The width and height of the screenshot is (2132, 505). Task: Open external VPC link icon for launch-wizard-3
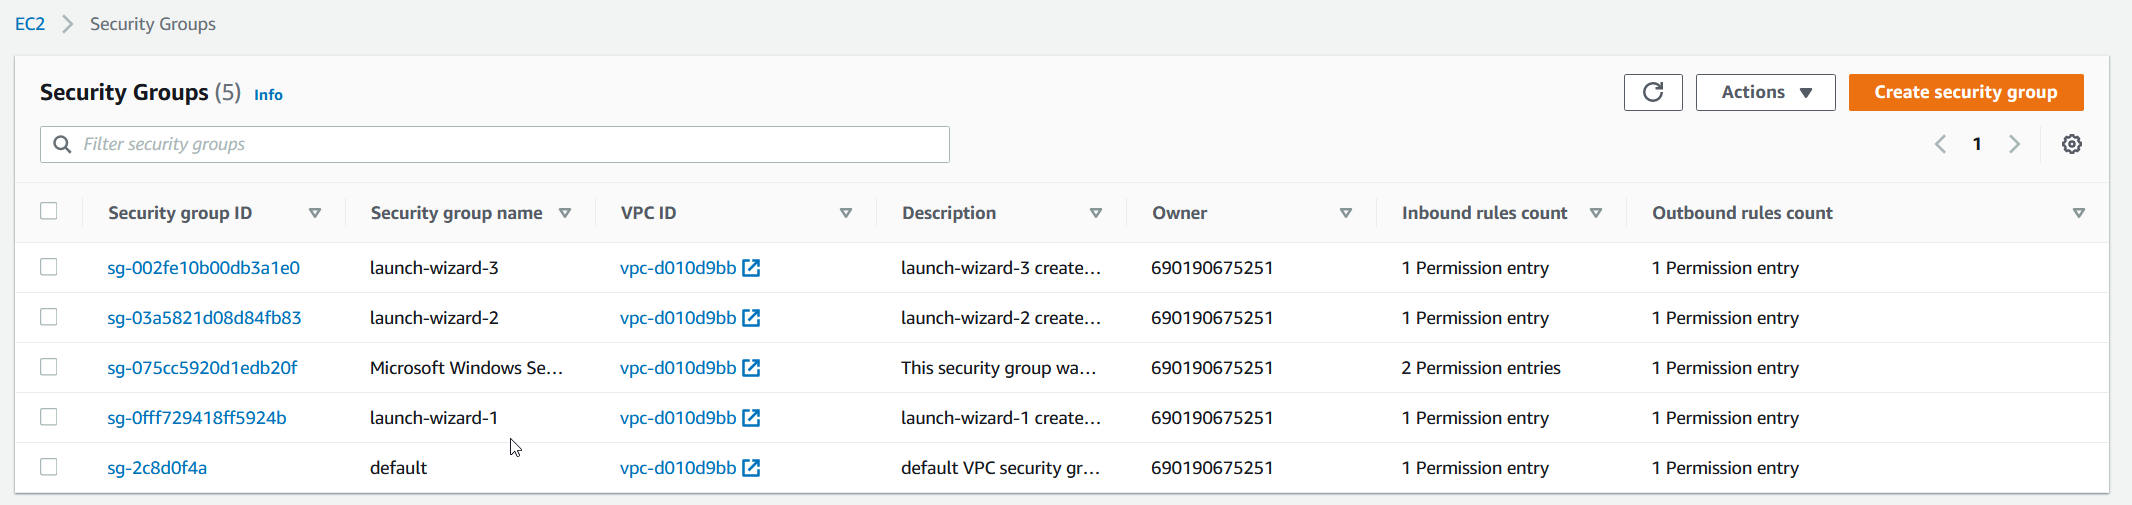coord(751,268)
